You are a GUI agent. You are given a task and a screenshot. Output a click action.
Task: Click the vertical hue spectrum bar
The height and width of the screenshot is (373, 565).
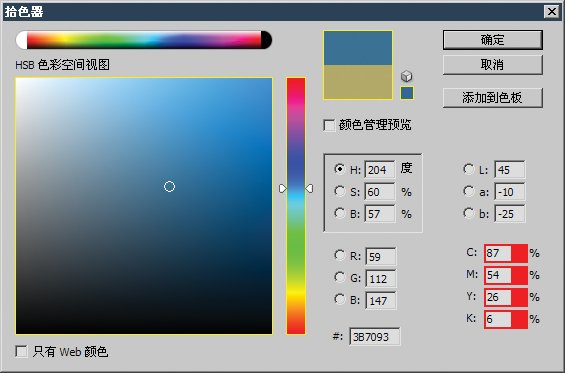[x=296, y=206]
